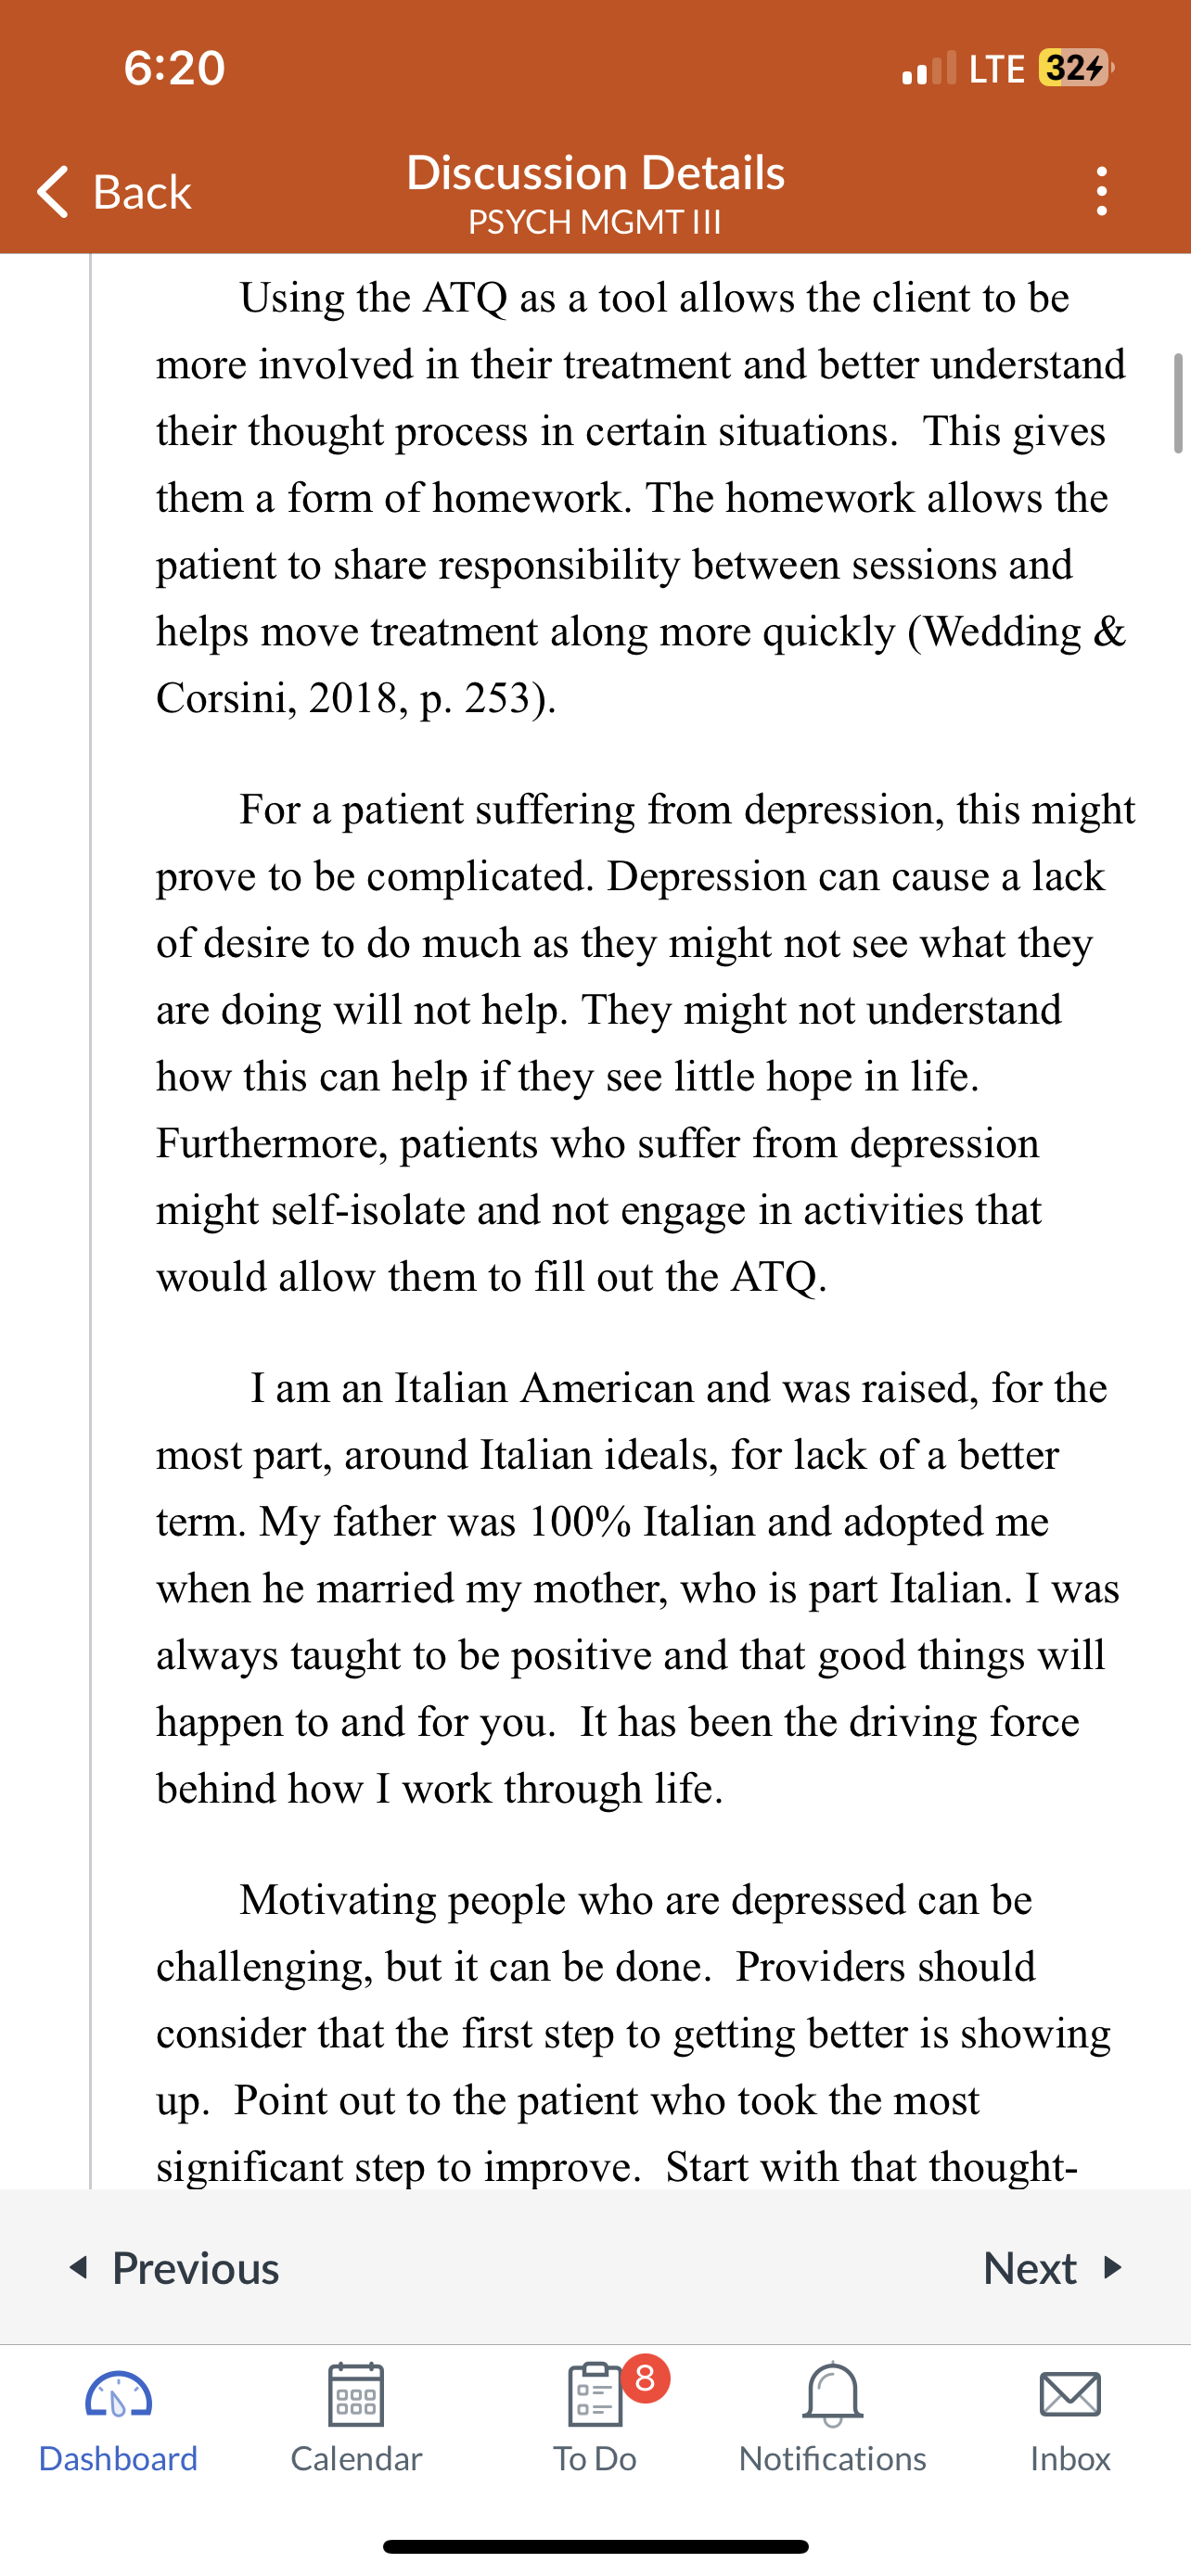Select the Dashboard tab label
Image resolution: width=1191 pixels, height=2576 pixels.
click(x=118, y=2458)
